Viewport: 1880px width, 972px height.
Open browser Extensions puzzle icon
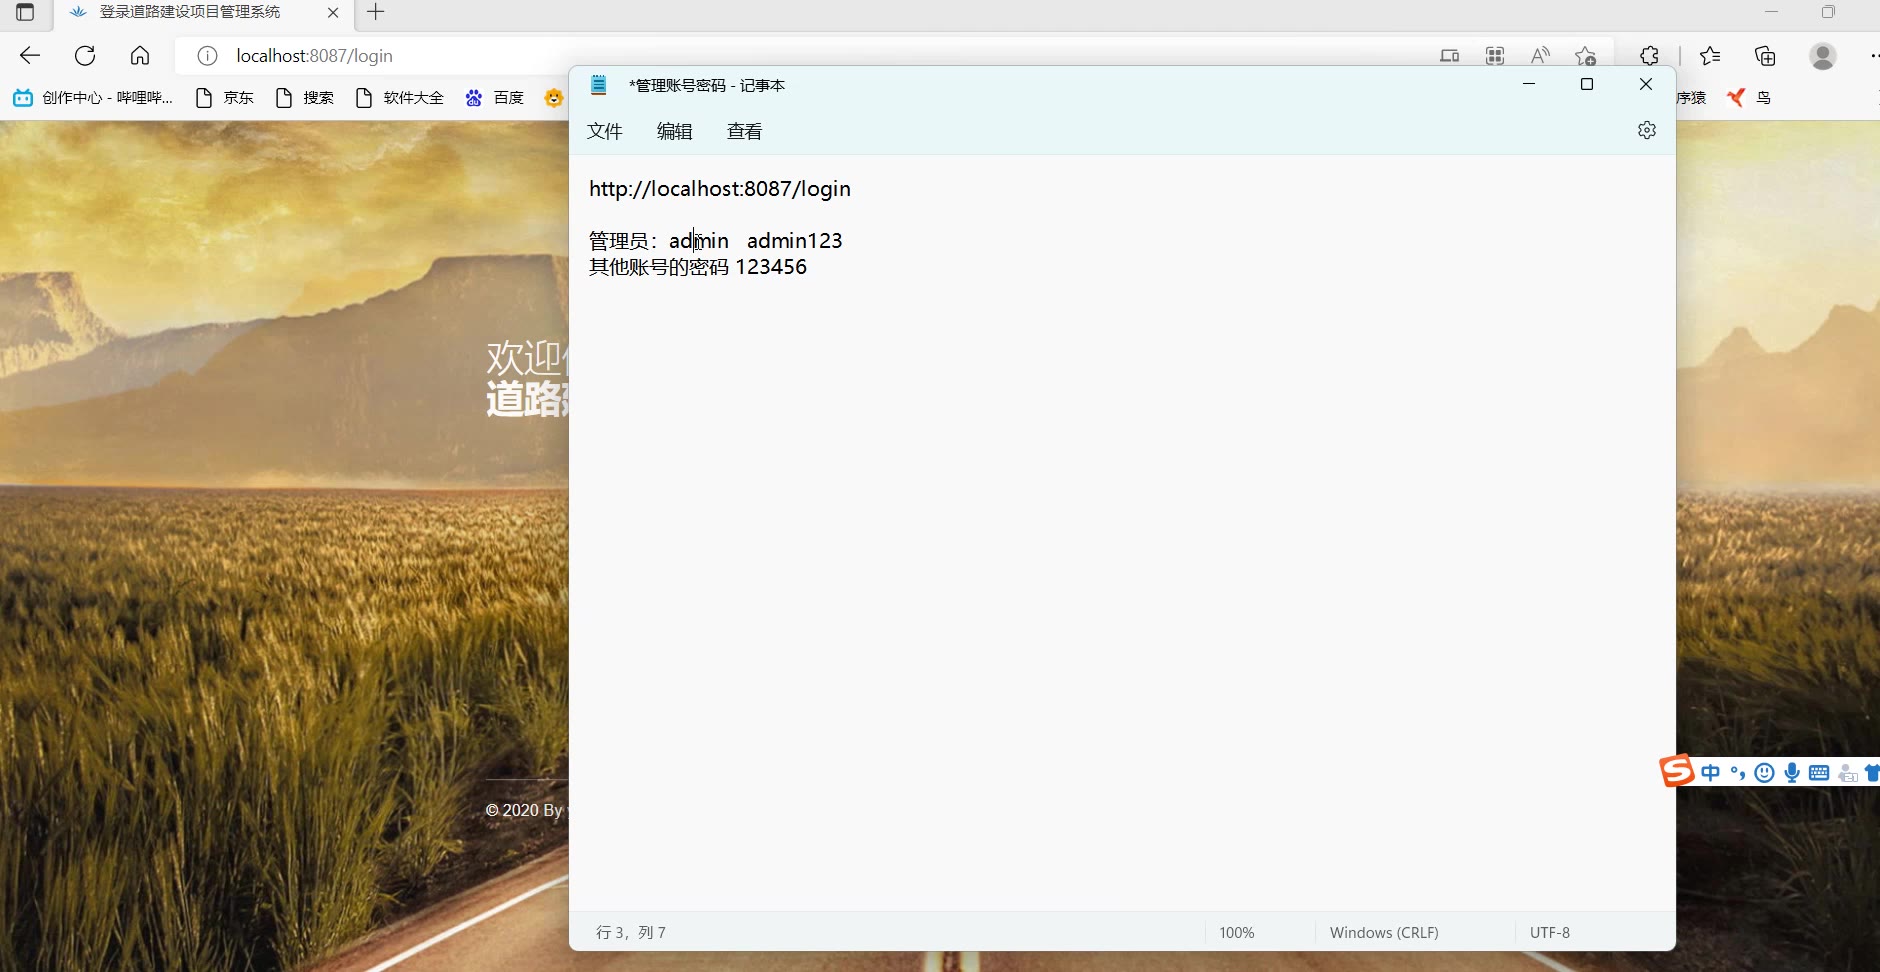1650,56
